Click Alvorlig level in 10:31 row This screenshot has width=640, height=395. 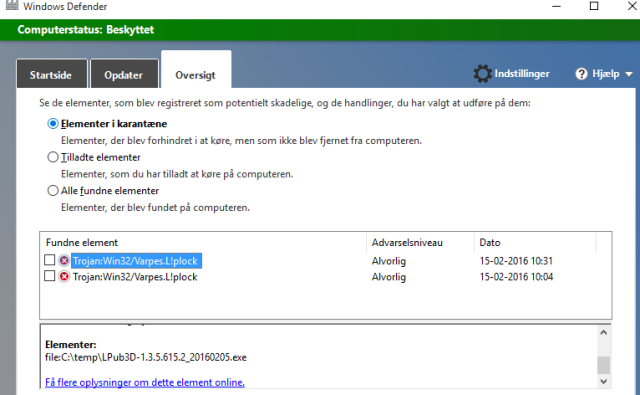pos(389,261)
